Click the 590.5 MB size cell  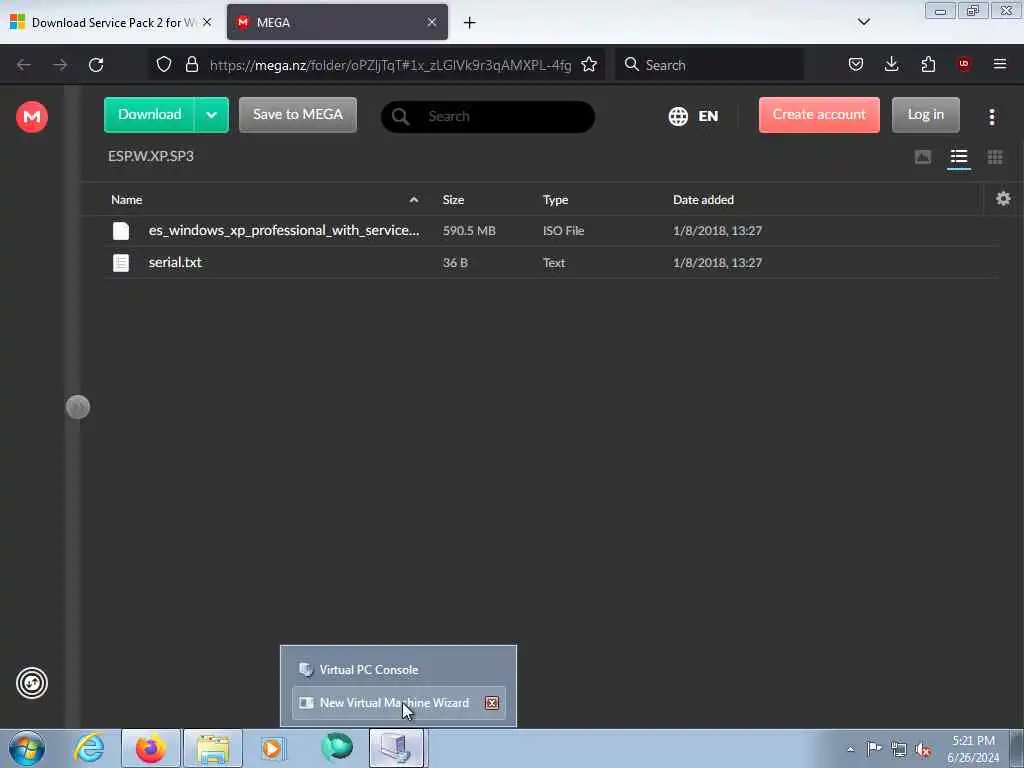tap(469, 231)
